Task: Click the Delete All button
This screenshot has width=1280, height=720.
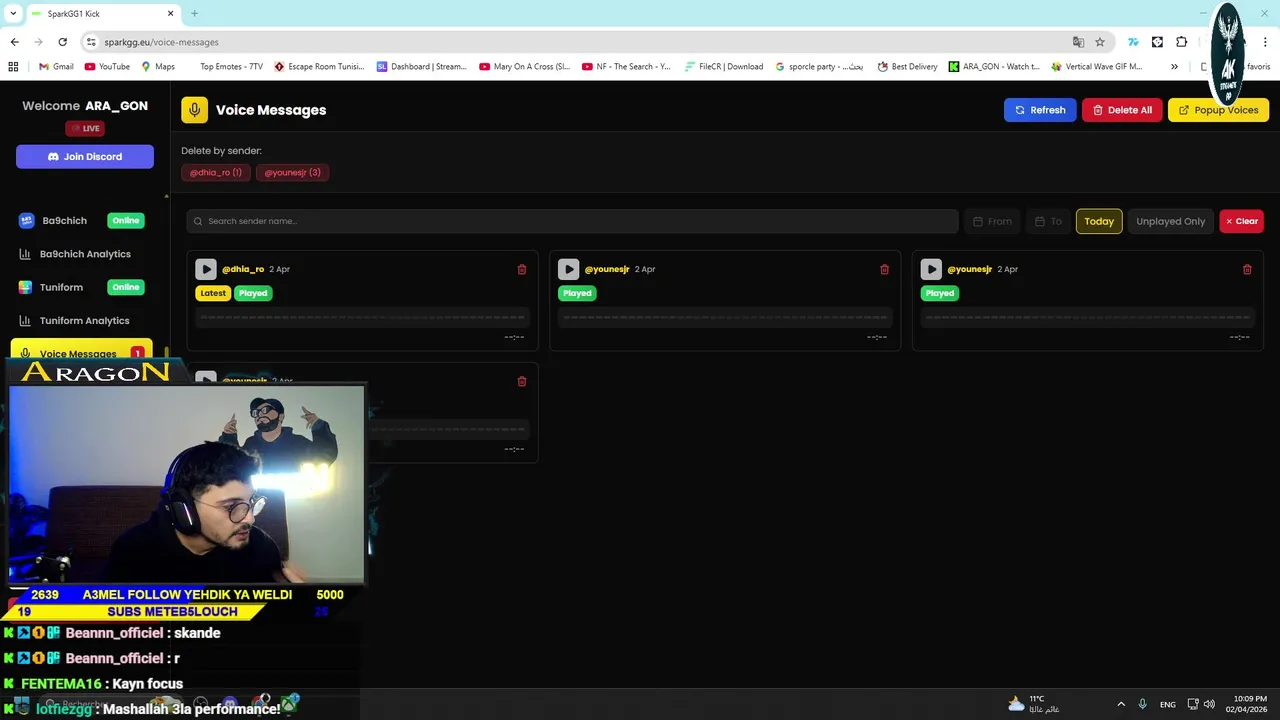Action: tap(1122, 110)
